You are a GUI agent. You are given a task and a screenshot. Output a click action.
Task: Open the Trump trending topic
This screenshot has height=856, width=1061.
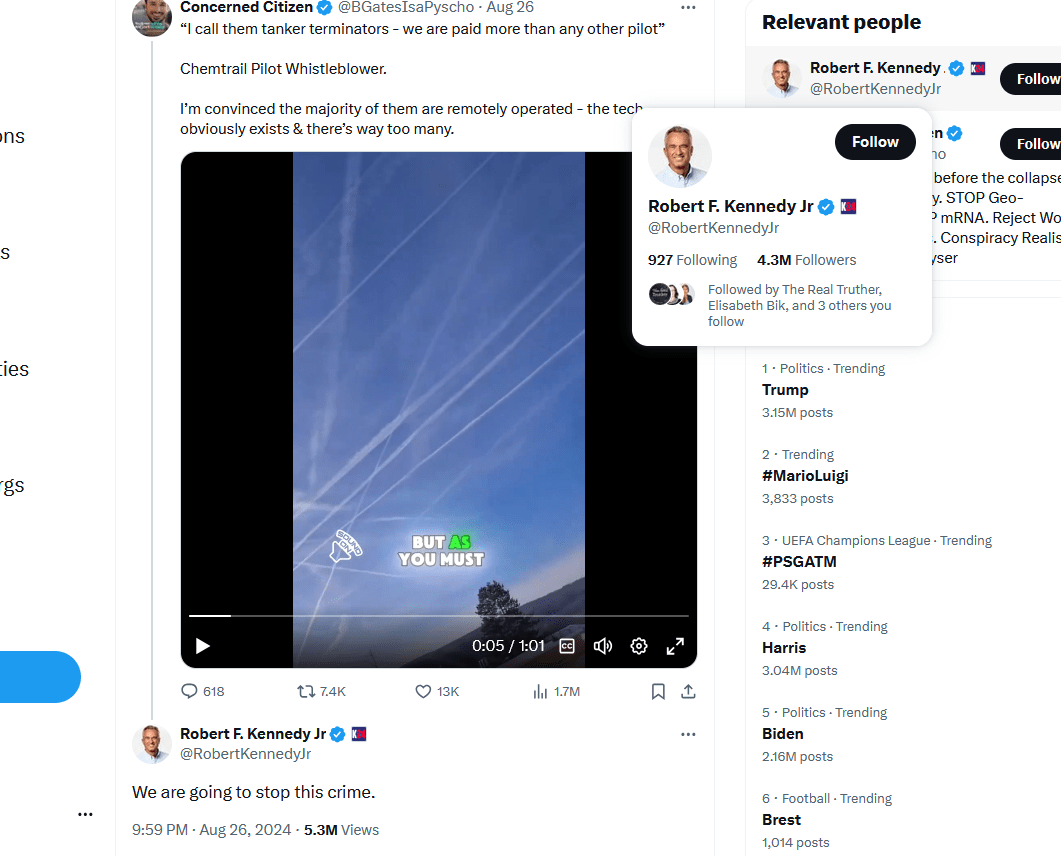[x=785, y=390]
